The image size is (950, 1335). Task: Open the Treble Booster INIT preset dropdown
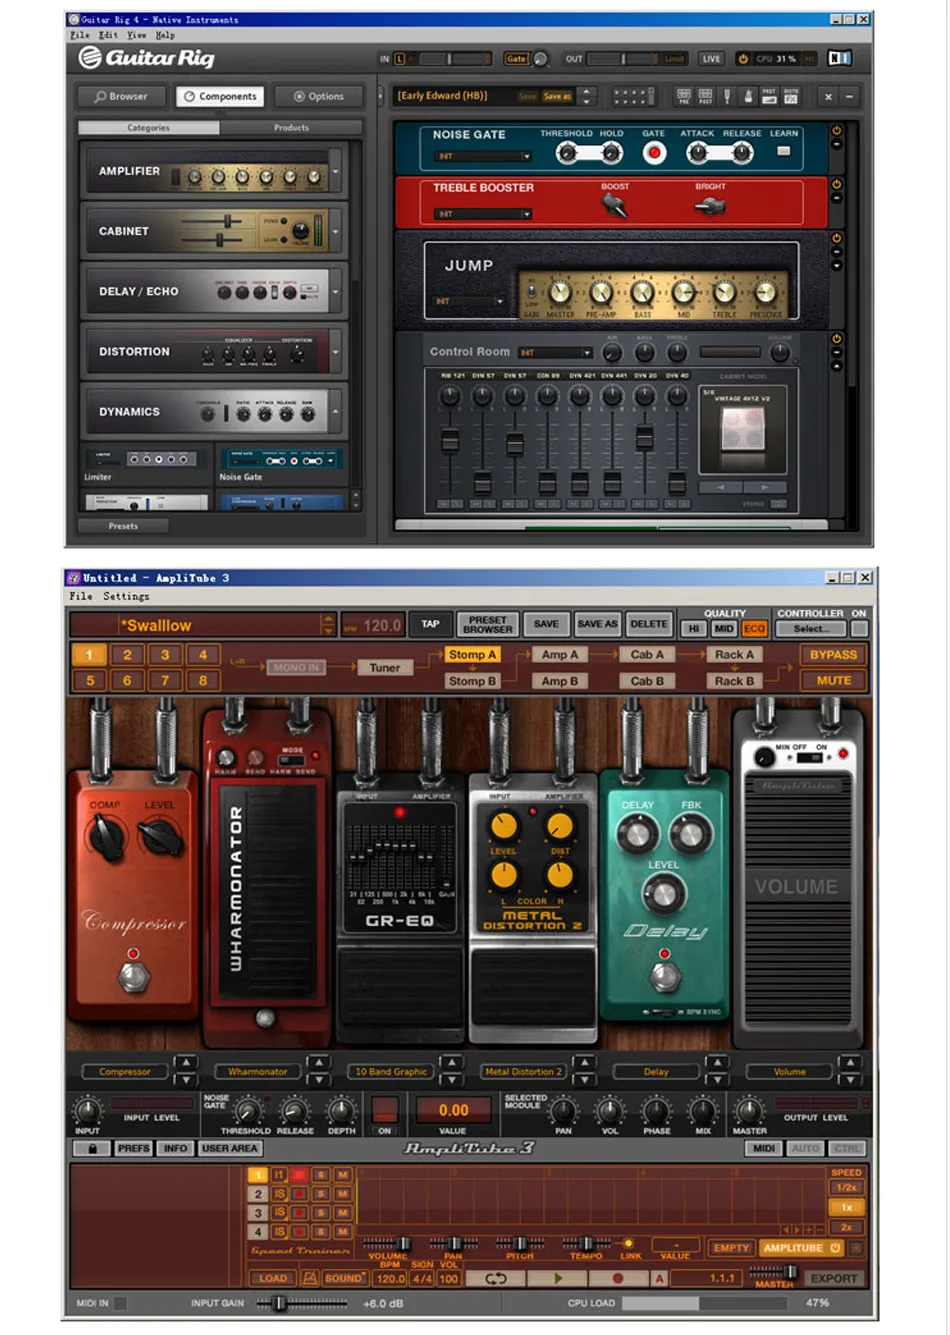pyautogui.click(x=483, y=214)
